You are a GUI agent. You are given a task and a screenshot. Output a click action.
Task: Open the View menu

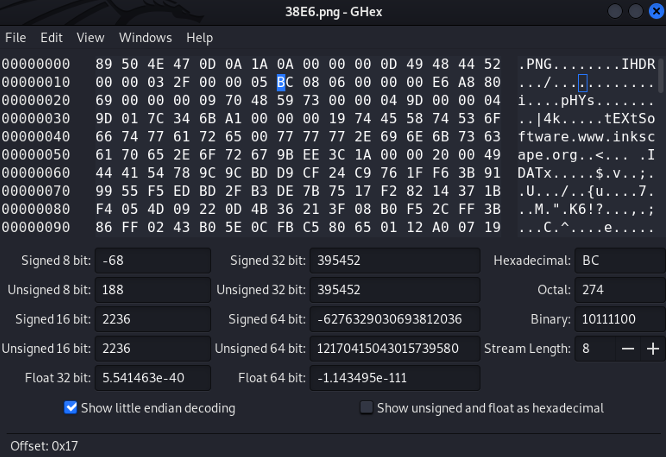[x=90, y=38]
